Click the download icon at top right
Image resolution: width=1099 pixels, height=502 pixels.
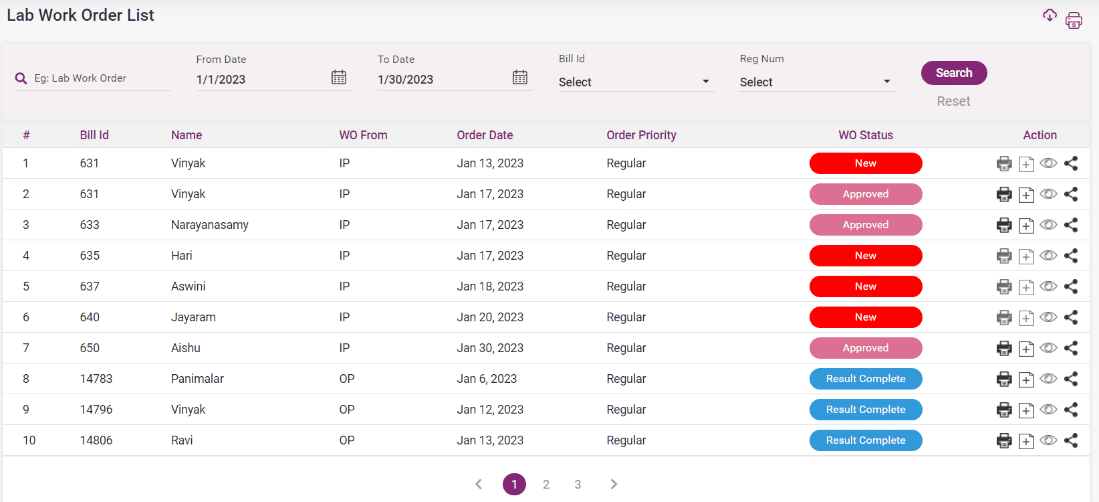pyautogui.click(x=1049, y=16)
